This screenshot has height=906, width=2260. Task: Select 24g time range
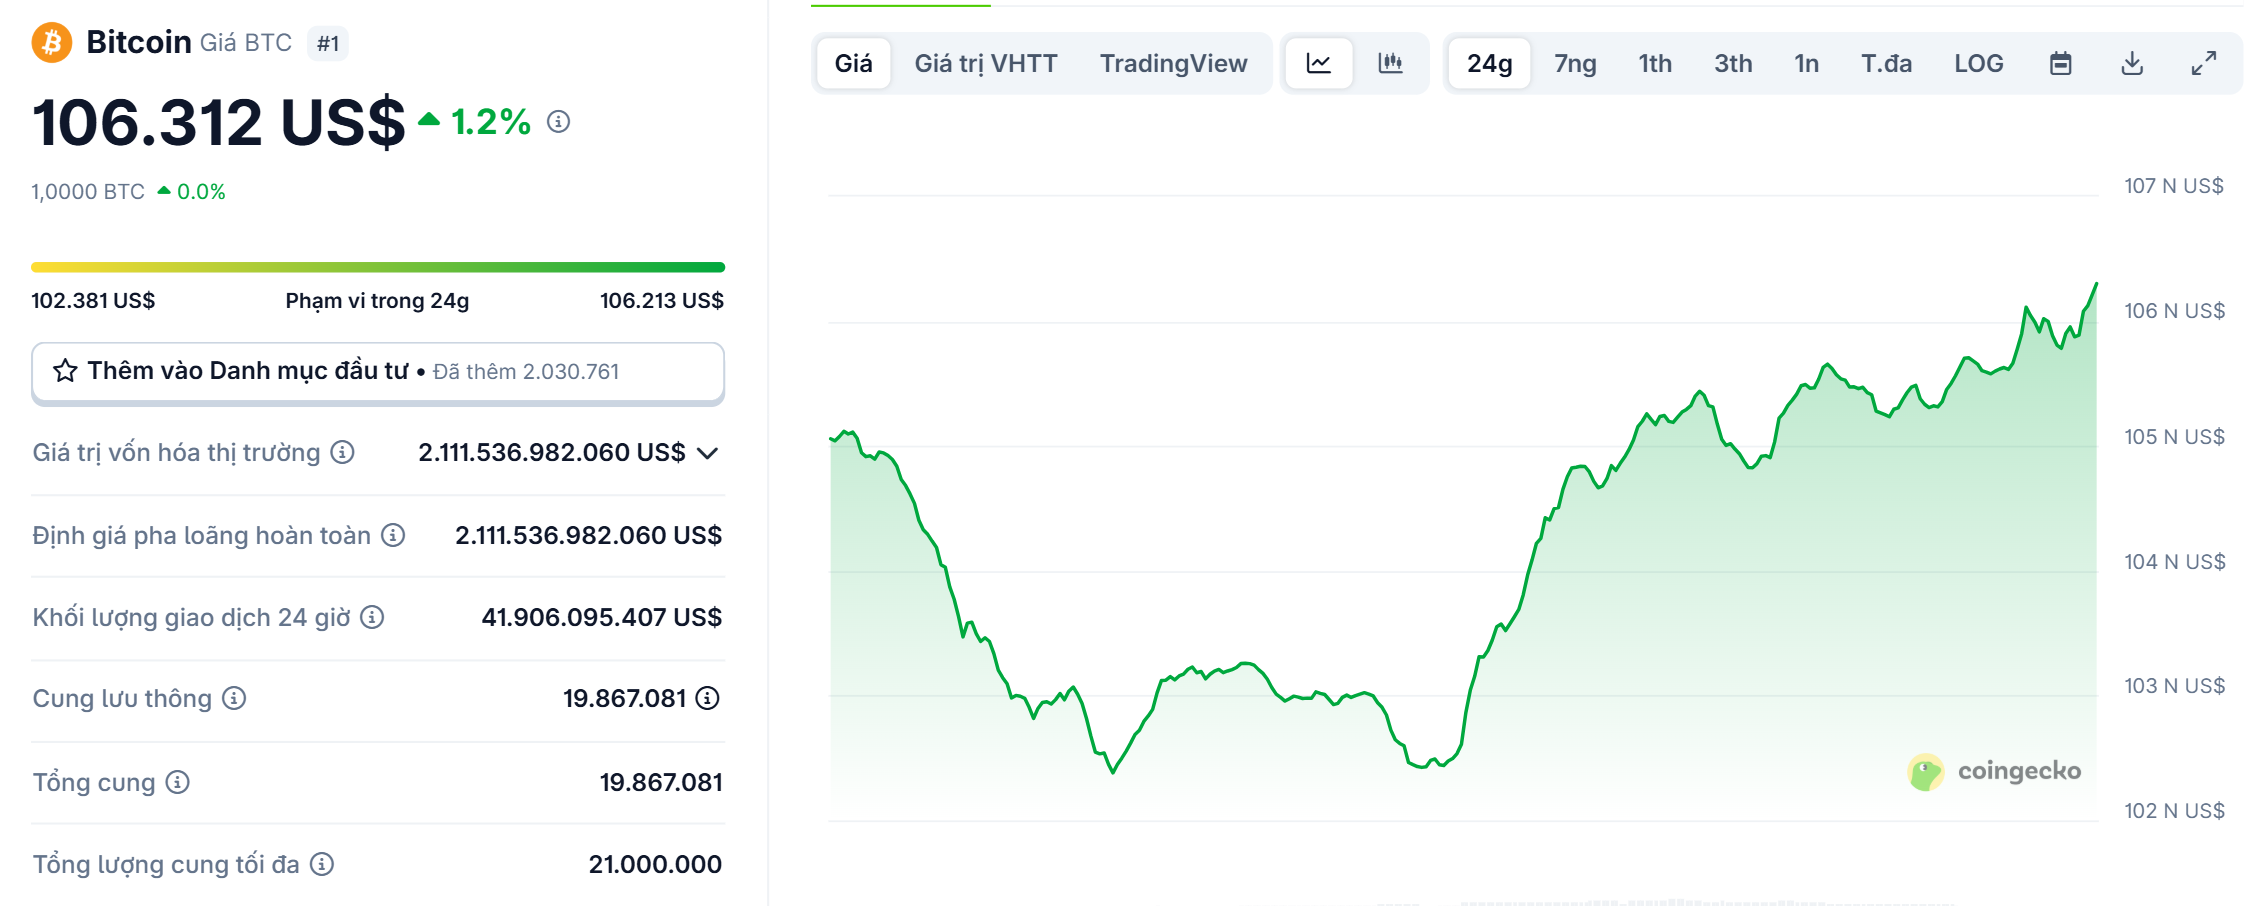coord(1490,64)
